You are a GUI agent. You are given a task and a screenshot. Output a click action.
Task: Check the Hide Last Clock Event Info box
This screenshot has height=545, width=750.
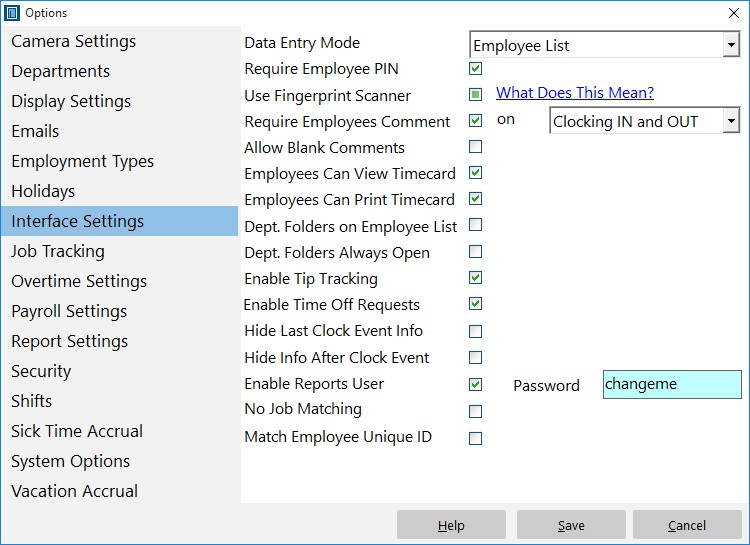(x=475, y=331)
